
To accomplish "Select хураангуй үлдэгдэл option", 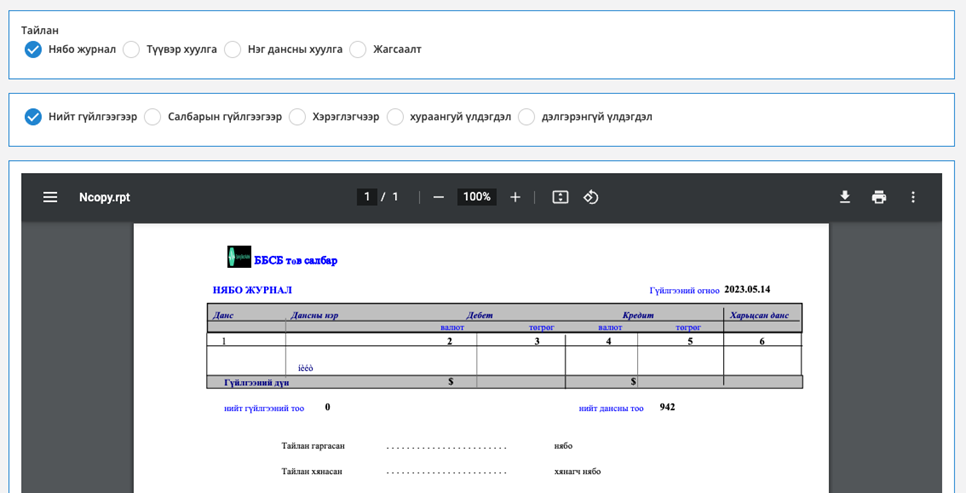I will (395, 116).
